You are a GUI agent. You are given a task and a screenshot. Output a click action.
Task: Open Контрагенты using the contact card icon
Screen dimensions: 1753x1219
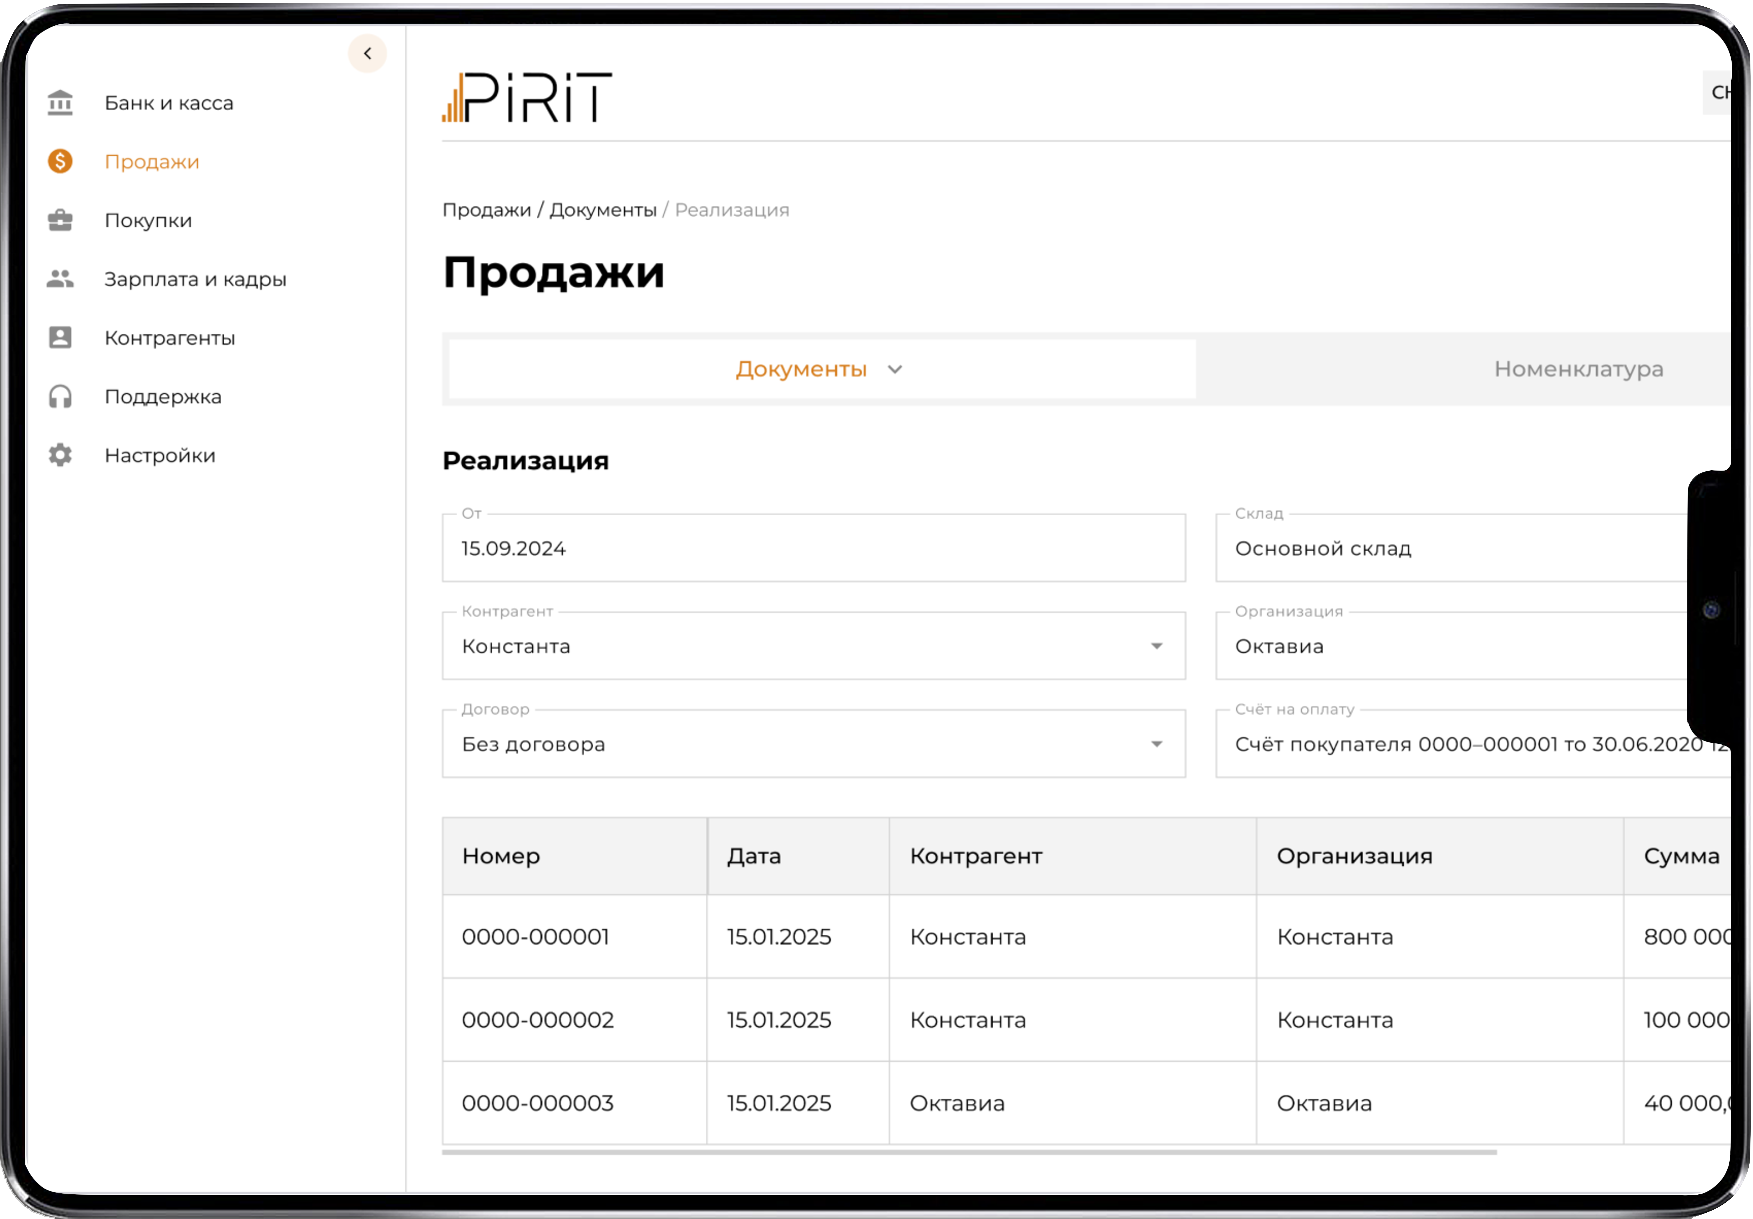[60, 337]
